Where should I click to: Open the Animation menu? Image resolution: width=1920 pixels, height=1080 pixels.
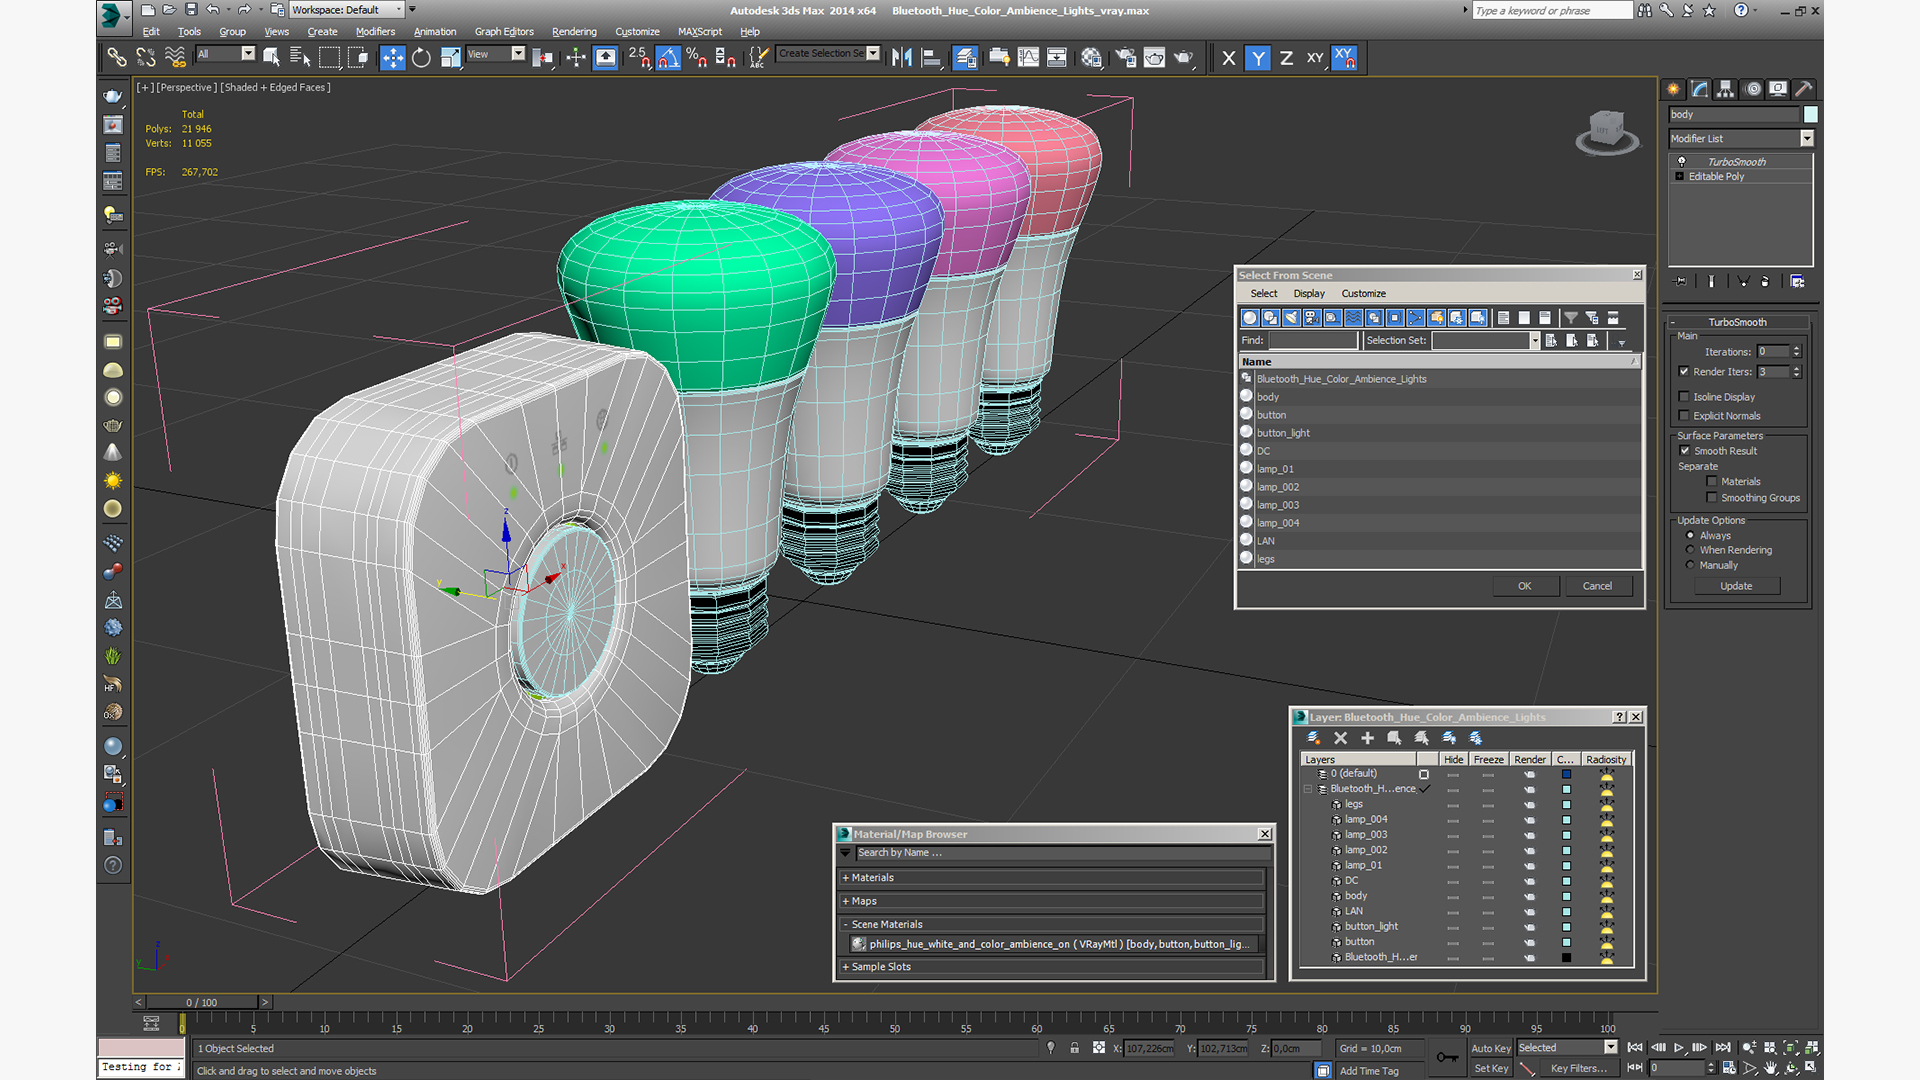click(x=435, y=32)
